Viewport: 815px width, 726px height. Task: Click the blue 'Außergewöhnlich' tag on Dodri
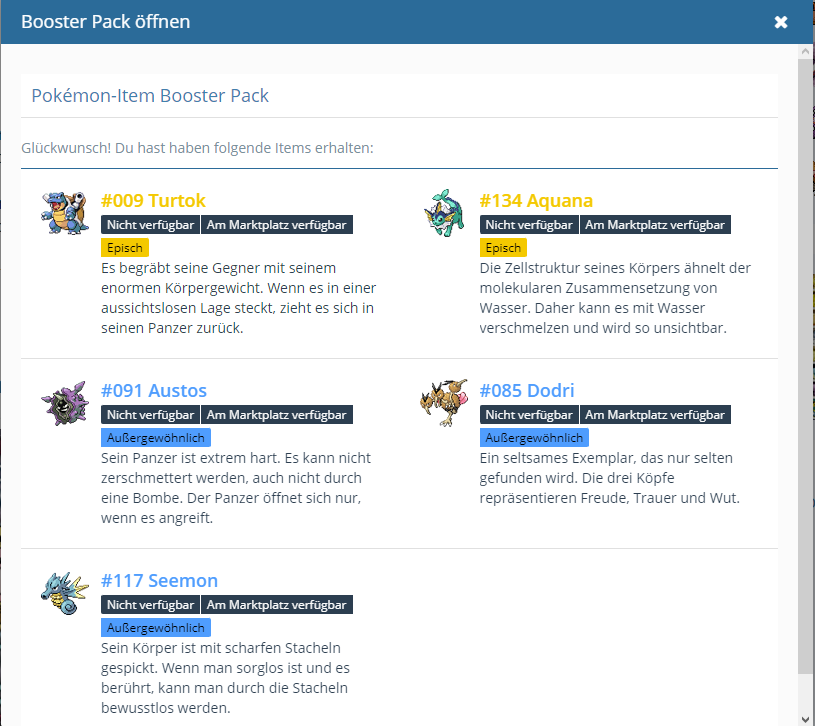tap(534, 438)
